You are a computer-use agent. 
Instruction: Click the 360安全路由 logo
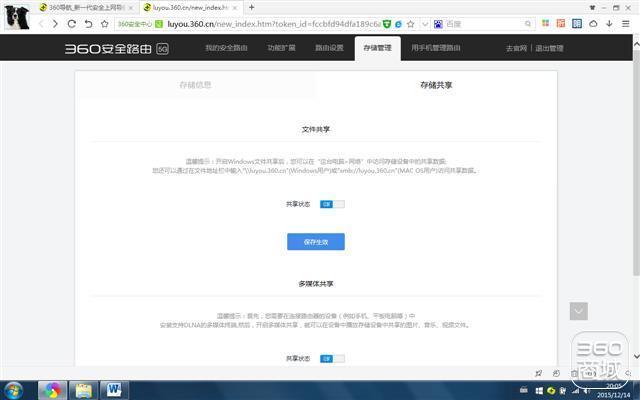[108, 49]
